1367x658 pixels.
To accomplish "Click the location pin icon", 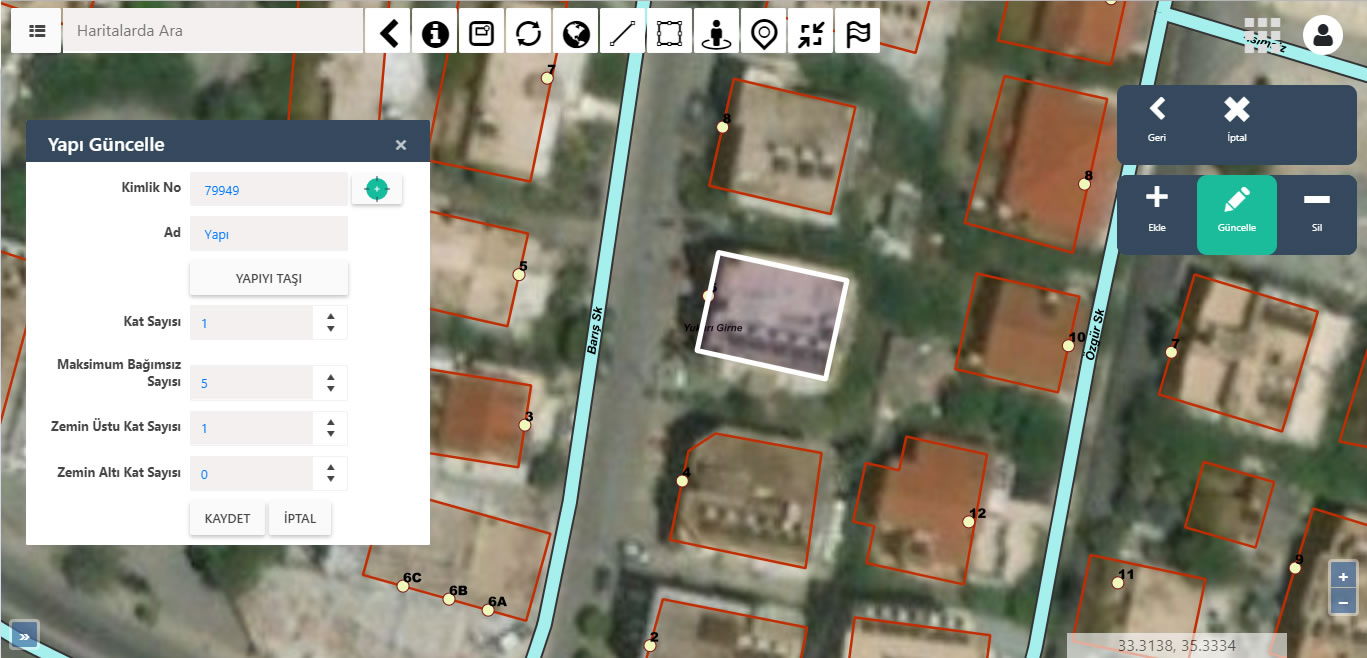I will 764,31.
